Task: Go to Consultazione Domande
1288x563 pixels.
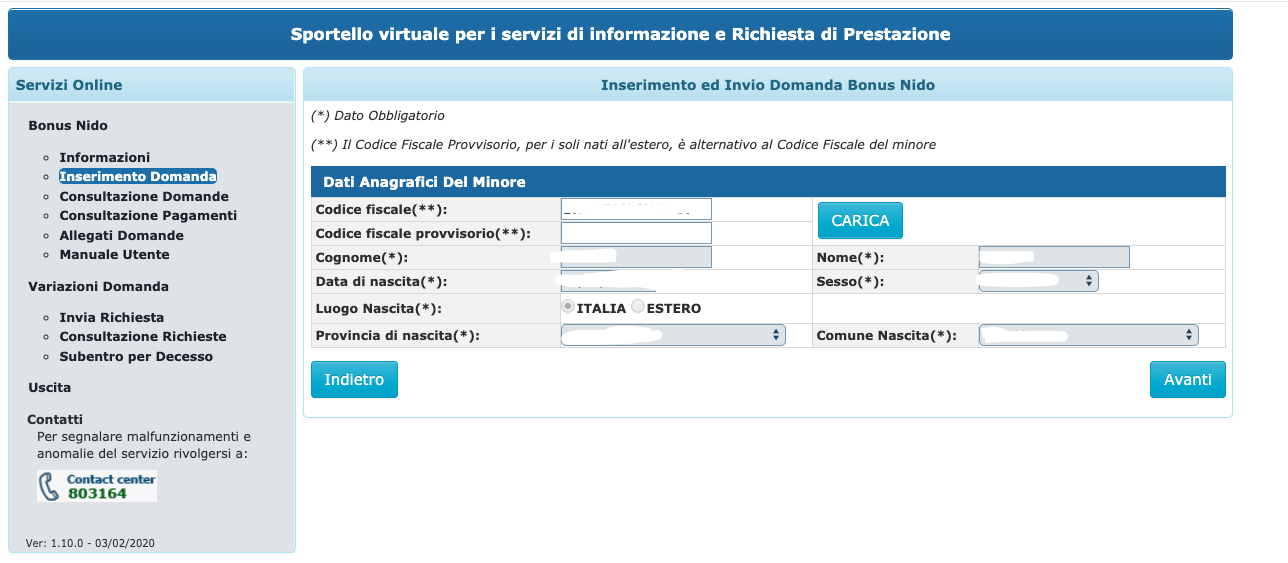Action: coord(144,196)
